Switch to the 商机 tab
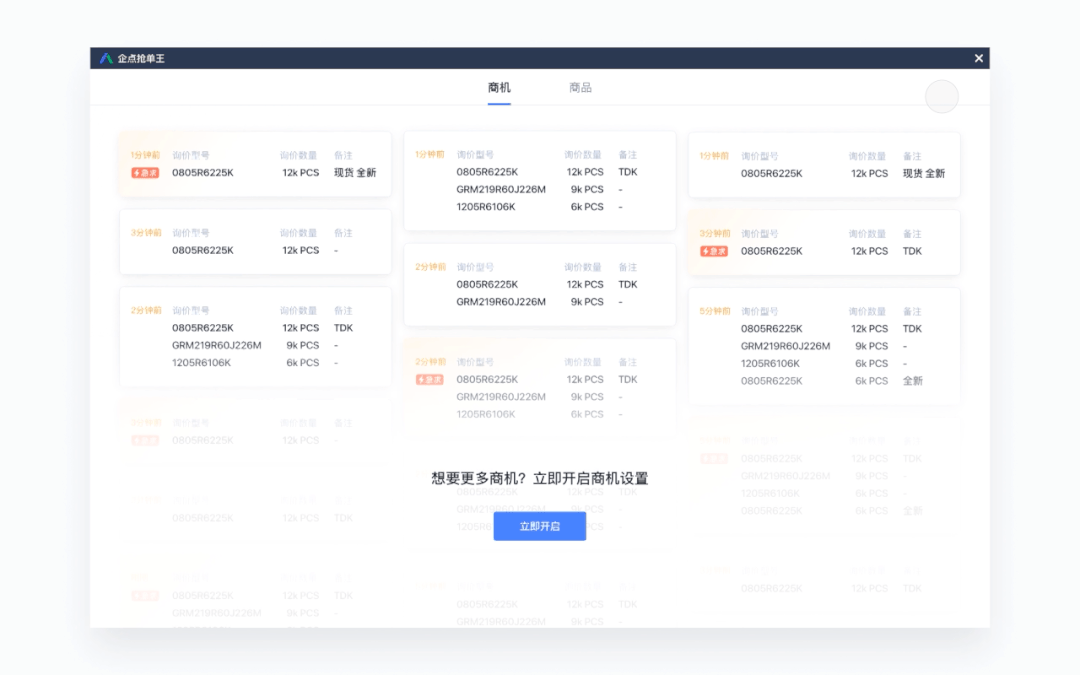The height and width of the screenshot is (675, 1080). pyautogui.click(x=499, y=87)
